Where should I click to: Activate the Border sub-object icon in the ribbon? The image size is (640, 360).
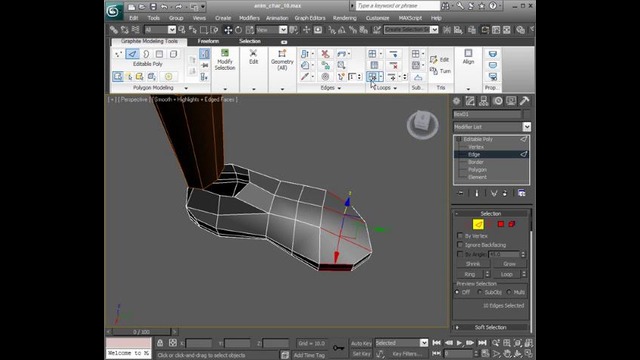coord(146,54)
